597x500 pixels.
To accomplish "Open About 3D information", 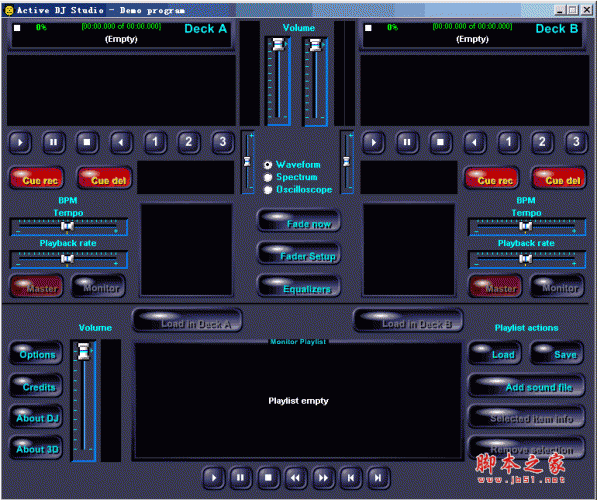I will point(36,447).
